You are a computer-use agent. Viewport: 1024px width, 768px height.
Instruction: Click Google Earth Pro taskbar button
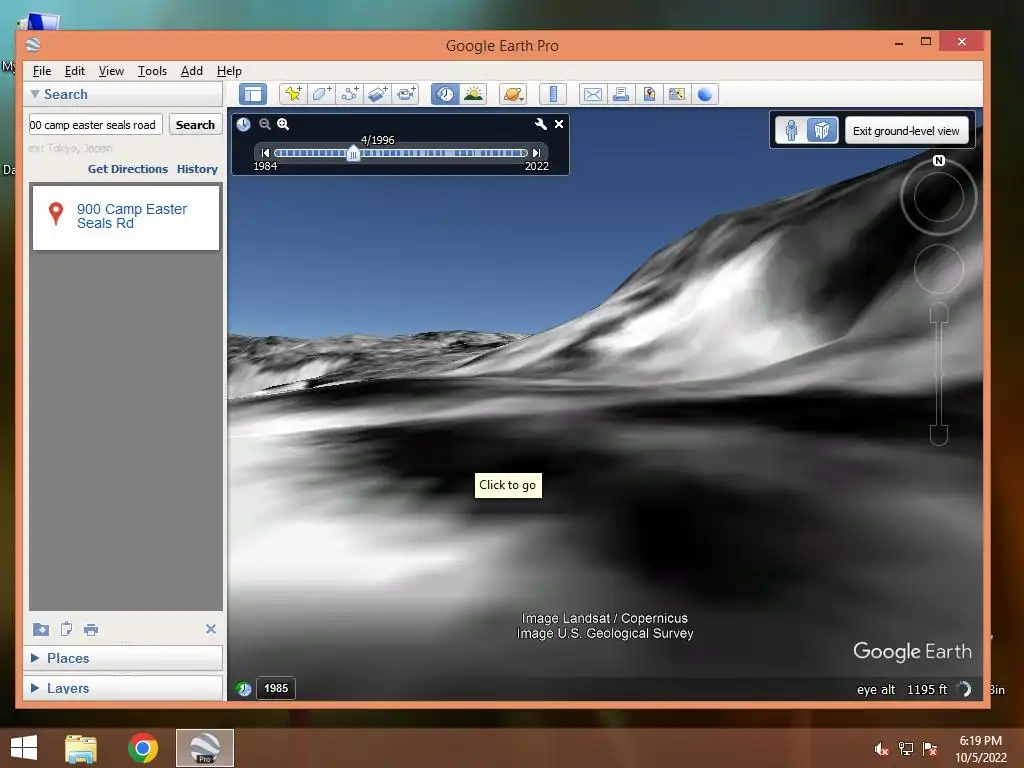point(204,748)
